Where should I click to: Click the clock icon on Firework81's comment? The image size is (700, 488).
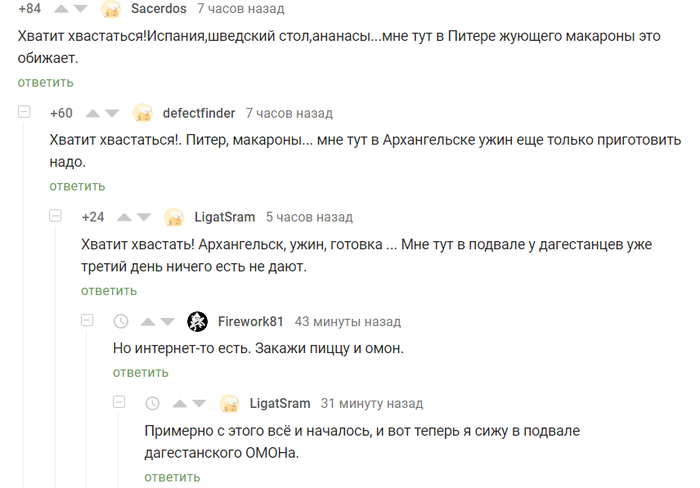click(121, 321)
